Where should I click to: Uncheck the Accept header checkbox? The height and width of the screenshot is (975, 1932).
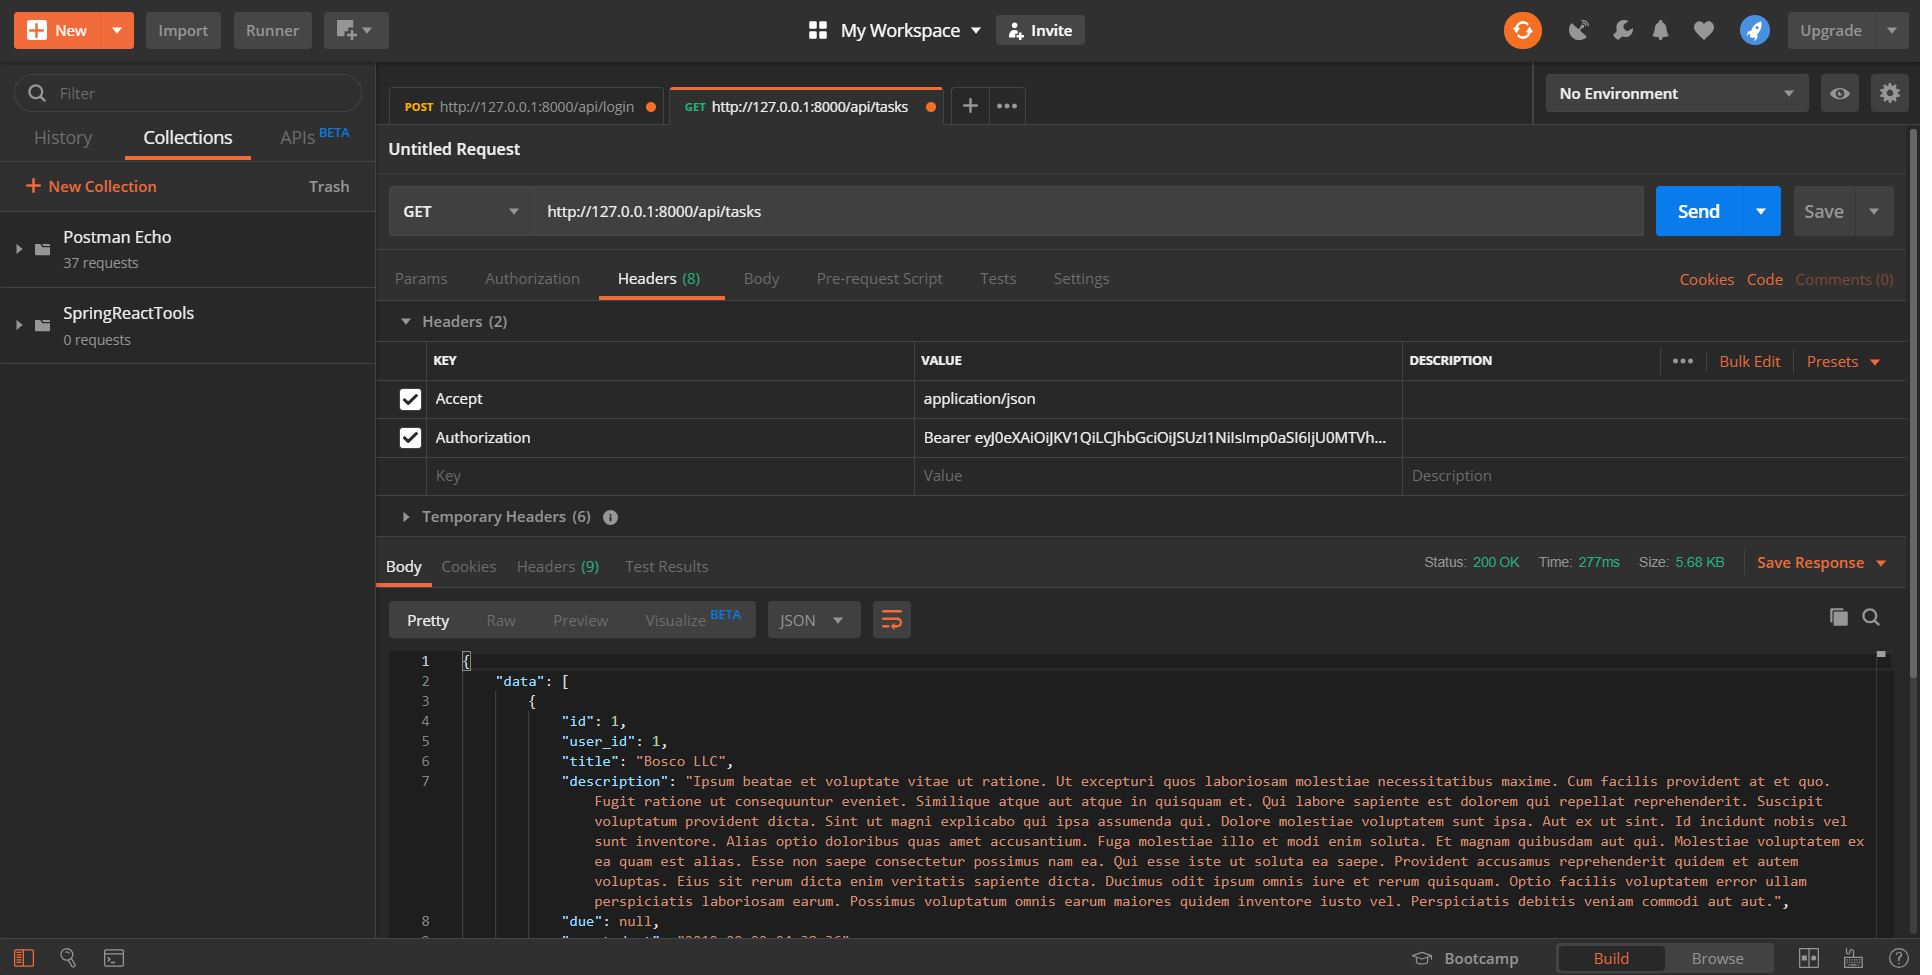(410, 399)
